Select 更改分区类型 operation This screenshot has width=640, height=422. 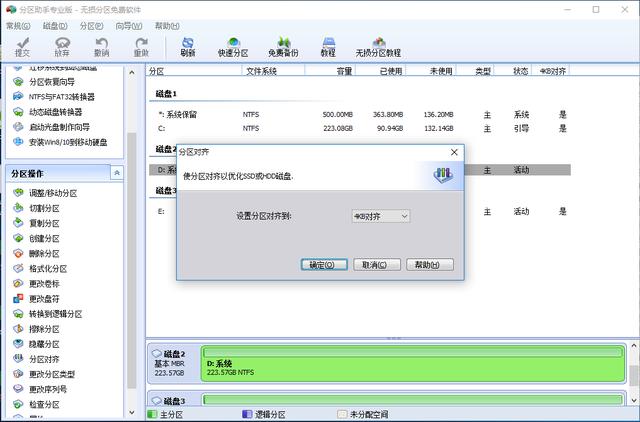pyautogui.click(x=44, y=374)
